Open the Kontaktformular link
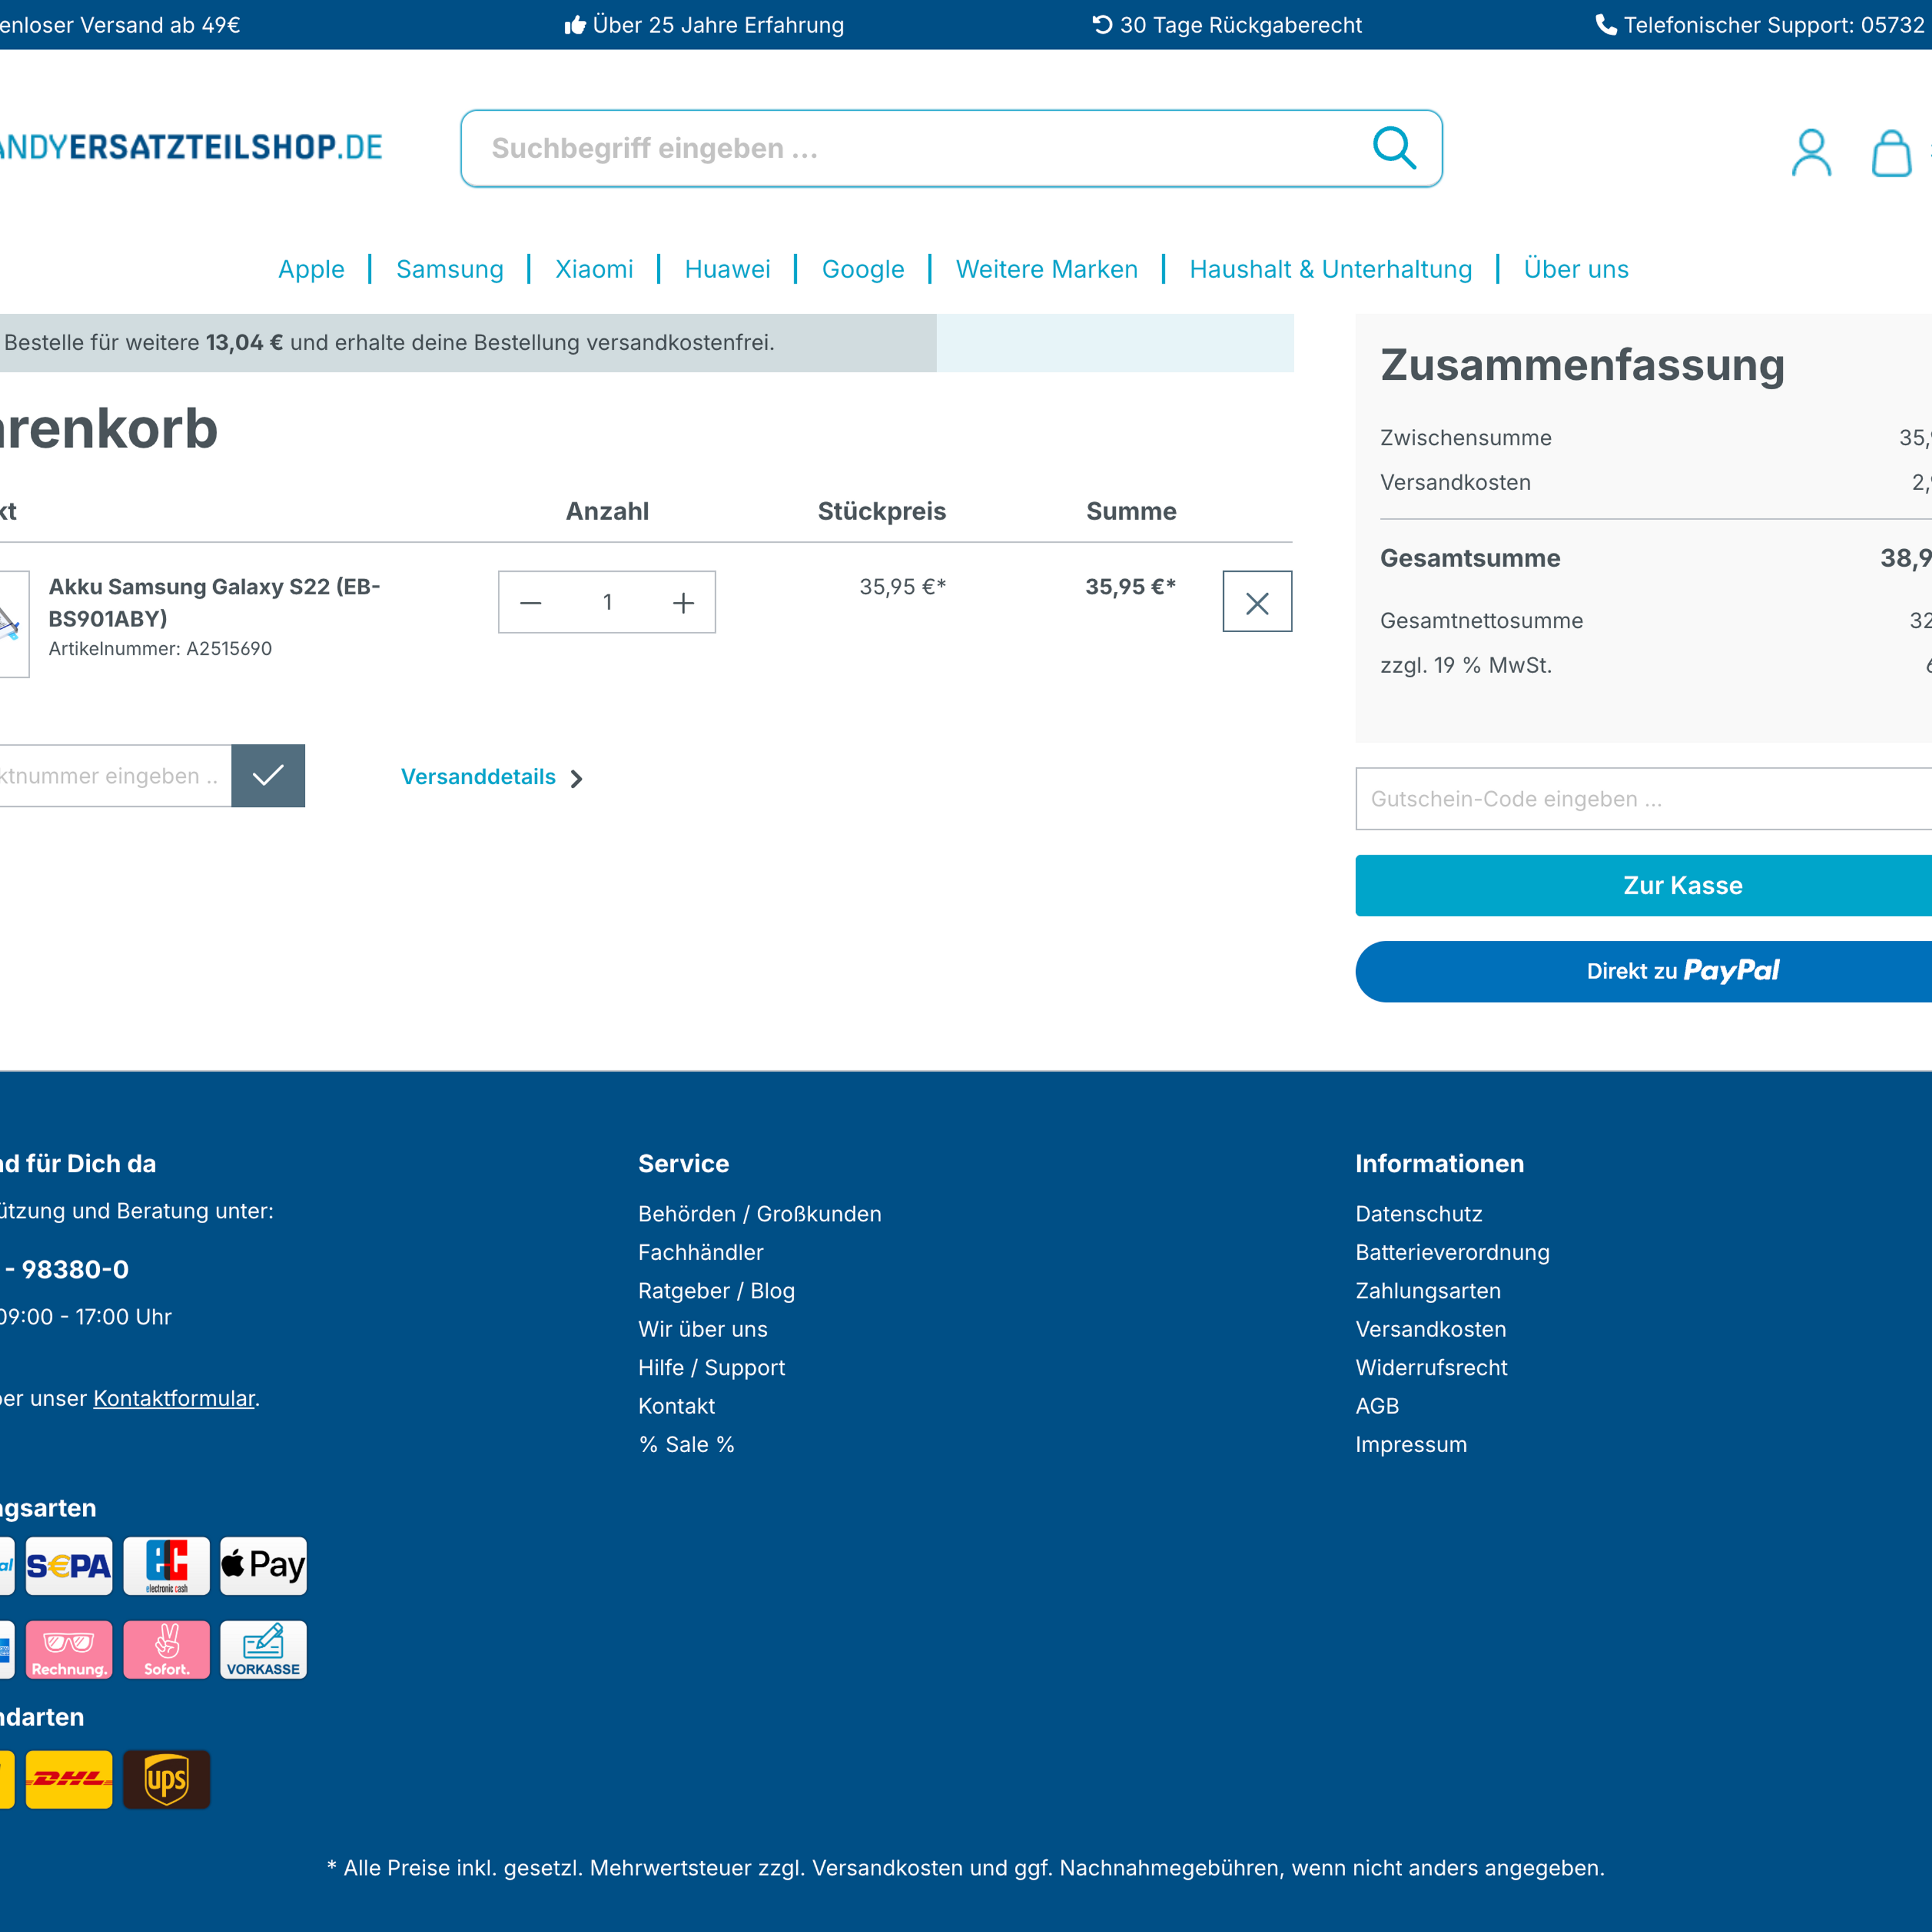Screen dimensions: 1932x1932 point(173,1398)
